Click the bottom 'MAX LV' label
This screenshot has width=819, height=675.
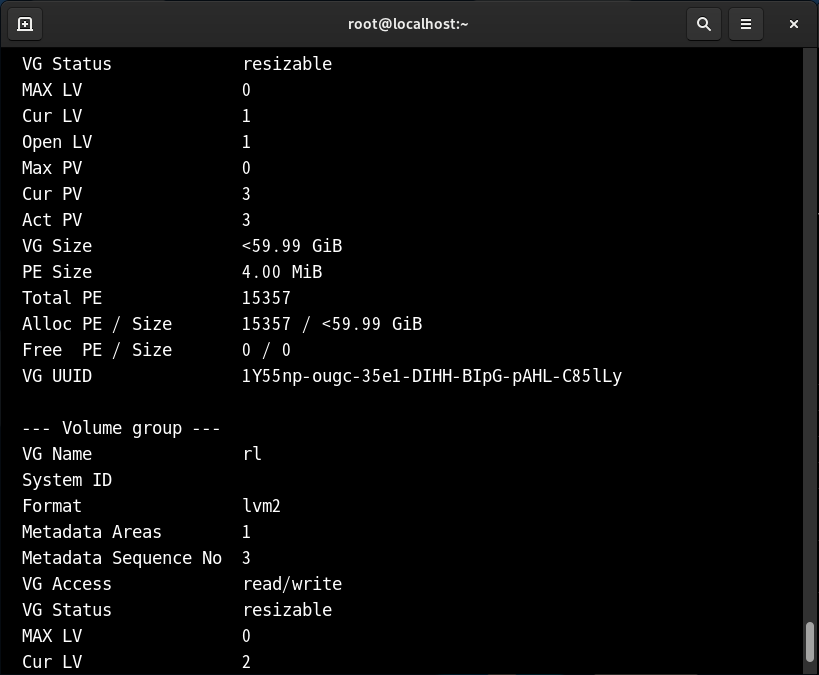tap(52, 636)
